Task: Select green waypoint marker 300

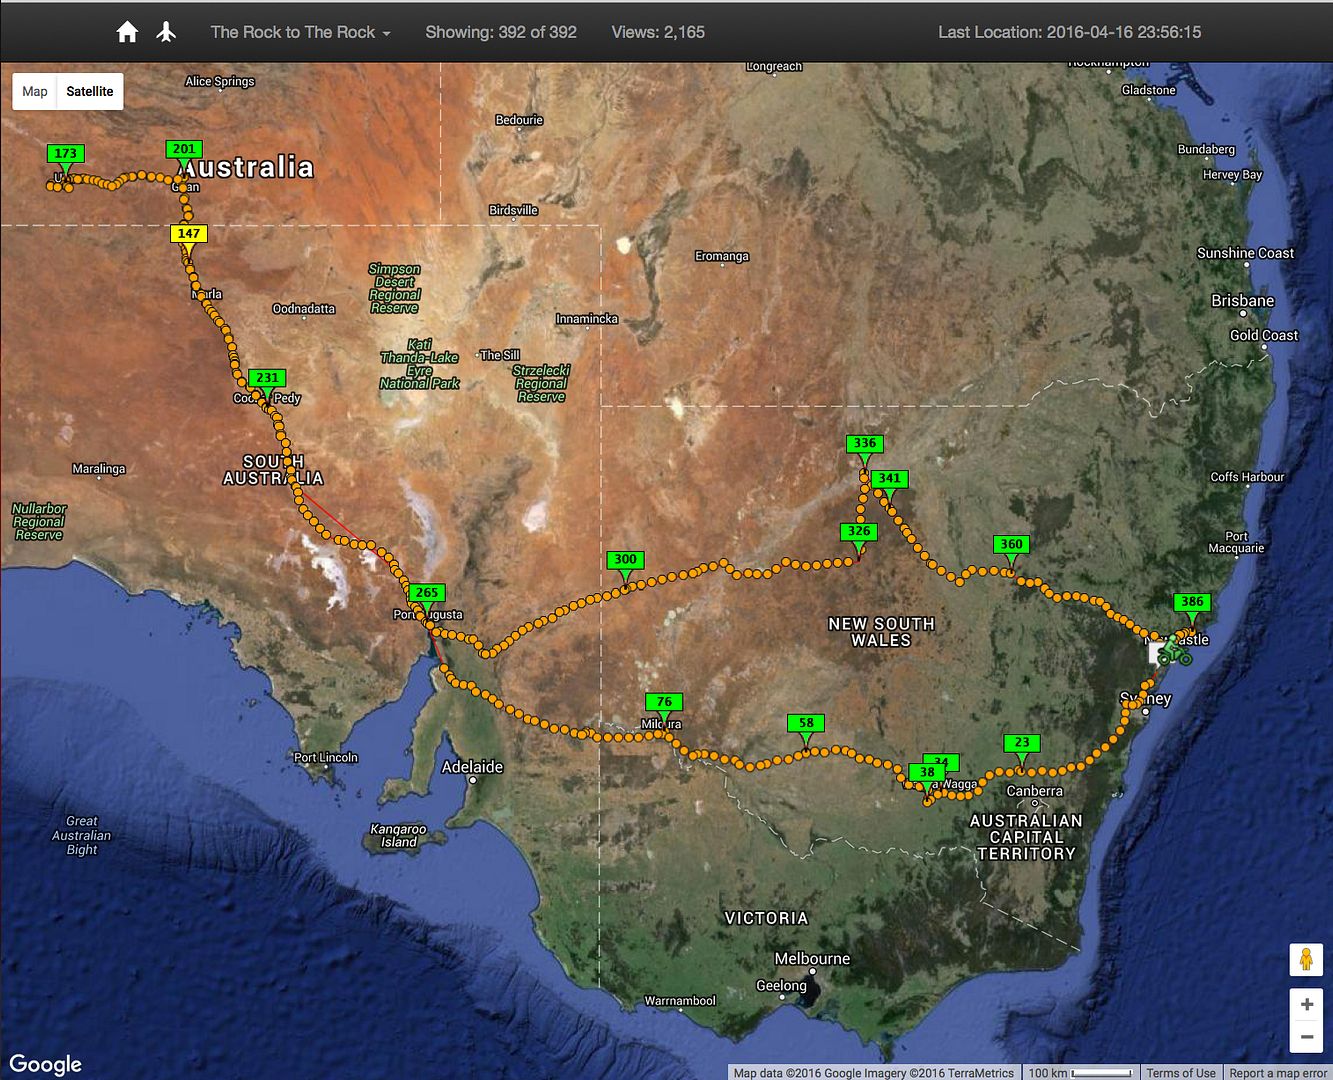Action: [x=625, y=560]
